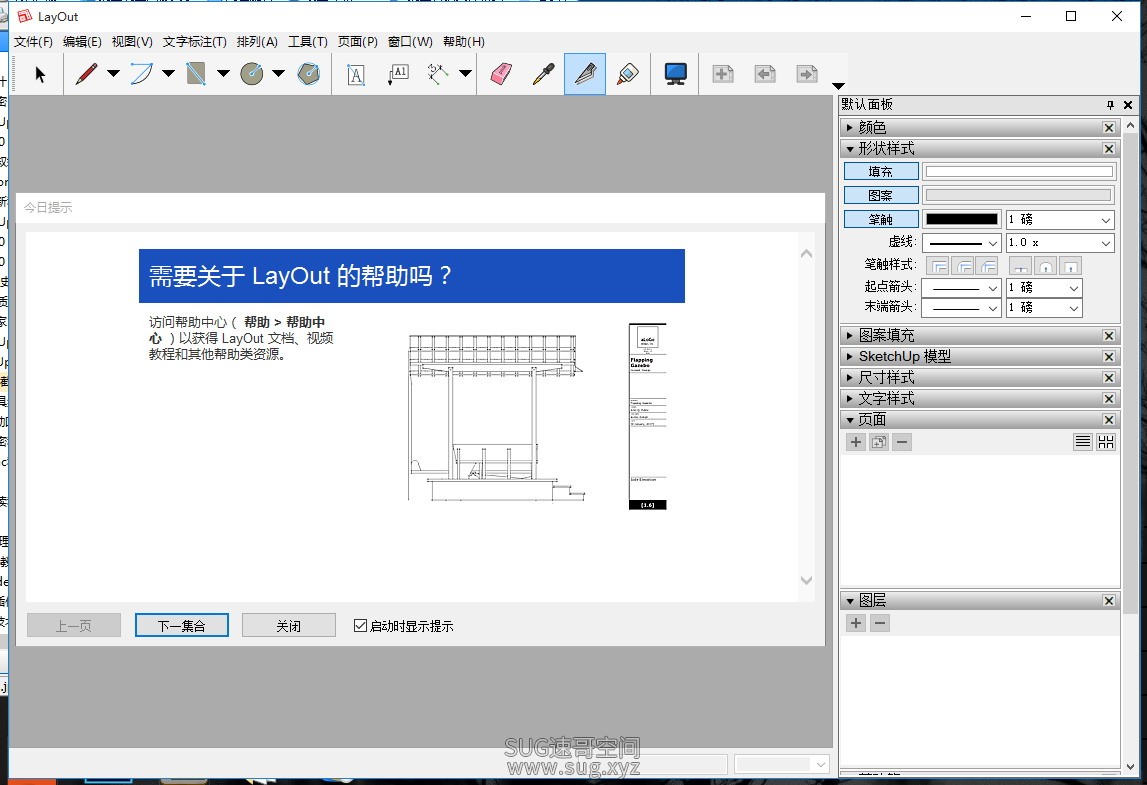The image size is (1147, 785).
Task: Add a new page in 页面 panel
Action: click(x=856, y=442)
